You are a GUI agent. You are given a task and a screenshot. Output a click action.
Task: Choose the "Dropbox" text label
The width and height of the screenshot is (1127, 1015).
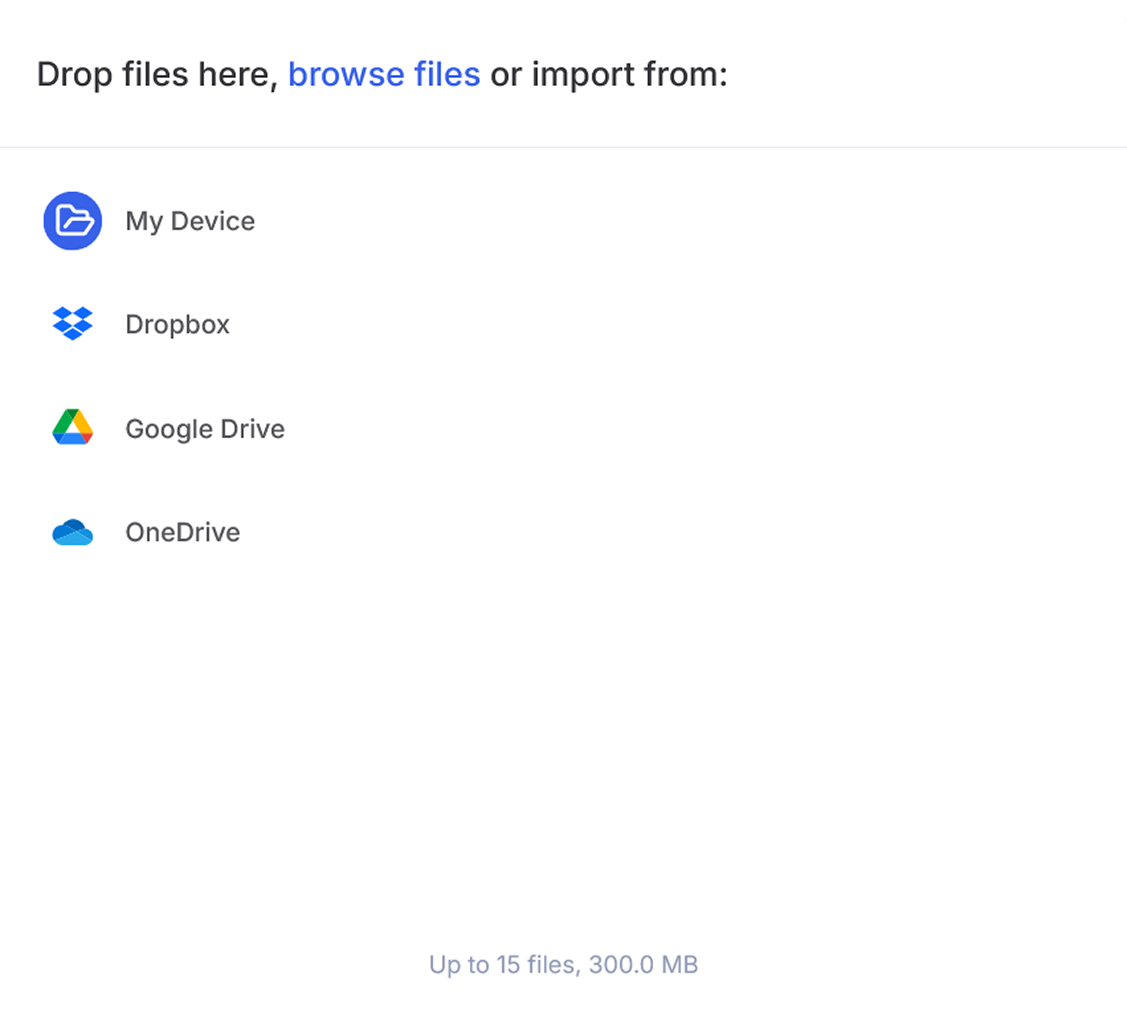pyautogui.click(x=177, y=325)
